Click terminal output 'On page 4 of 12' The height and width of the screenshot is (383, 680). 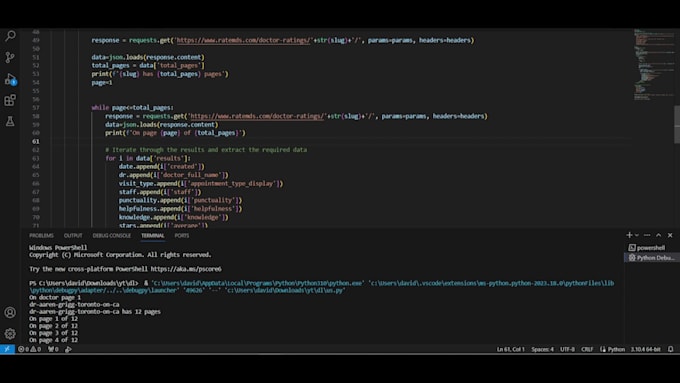point(53,340)
